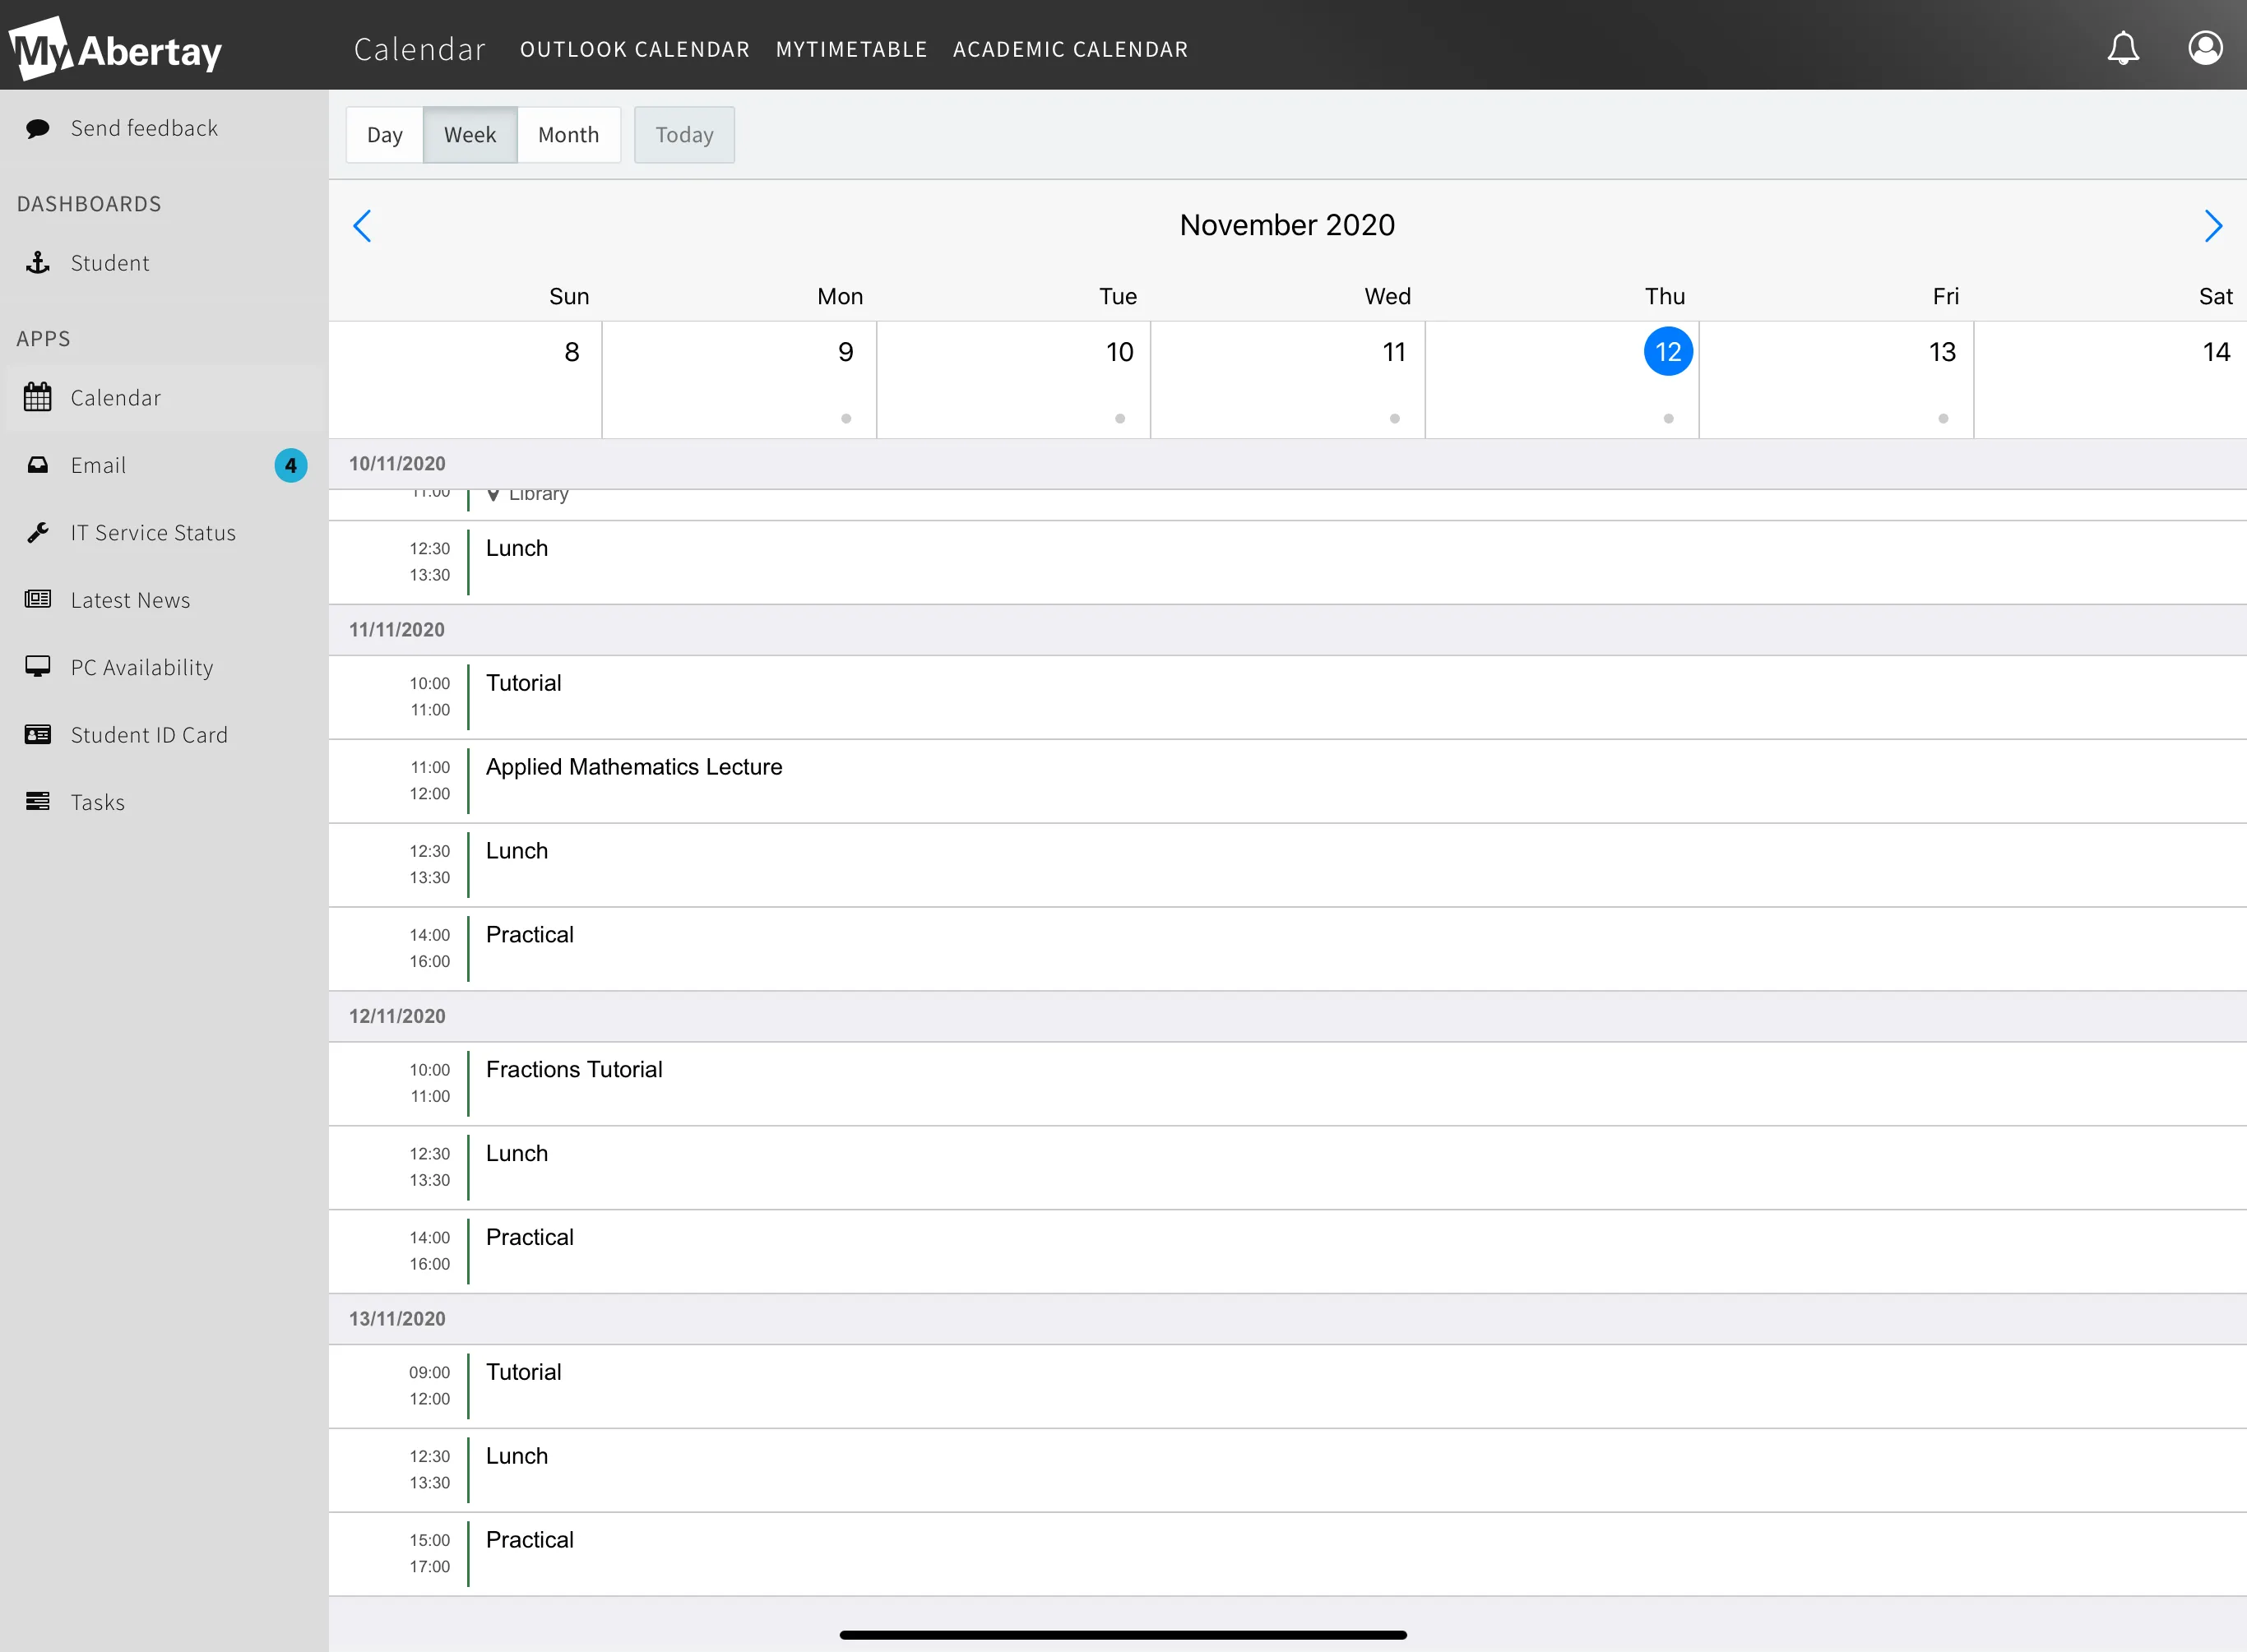The image size is (2247, 1652).
Task: Go to next week with right chevron
Action: point(2213,226)
